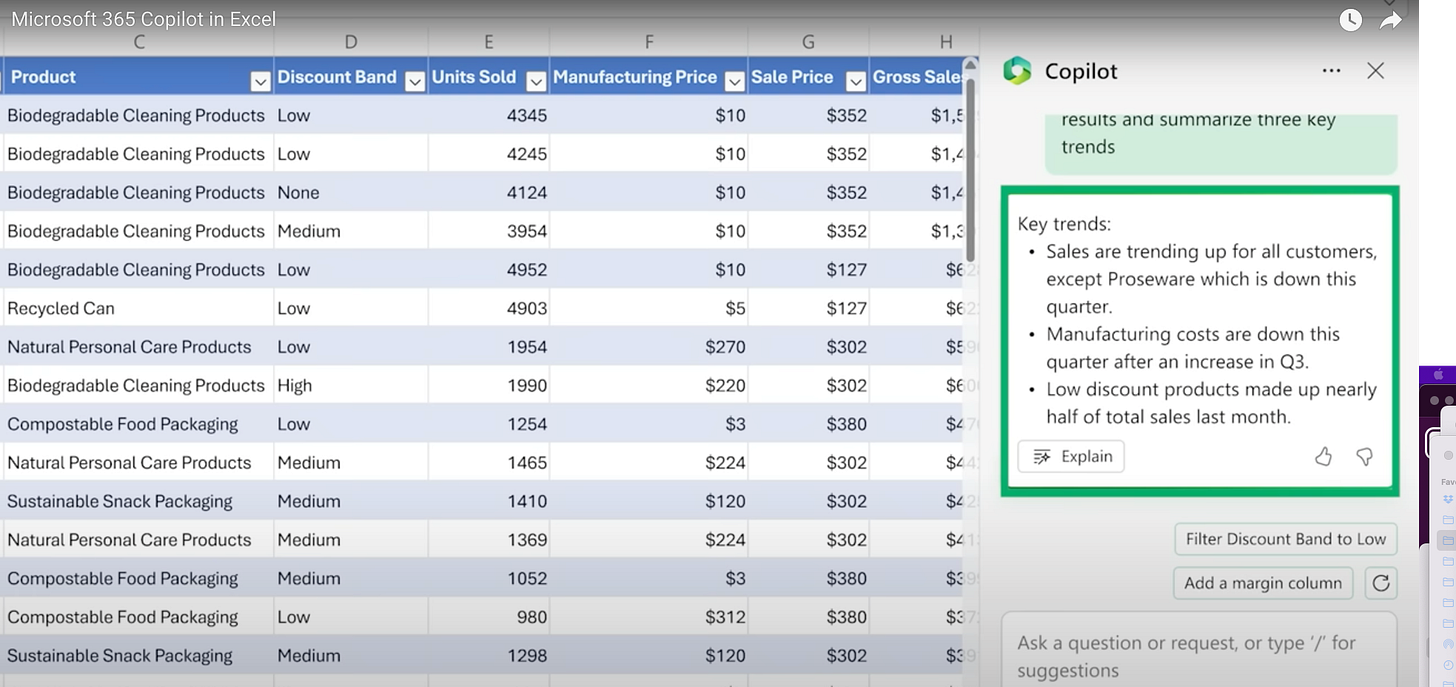The height and width of the screenshot is (687, 1456).
Task: Select the units sold cell 4245
Action: [x=489, y=154]
